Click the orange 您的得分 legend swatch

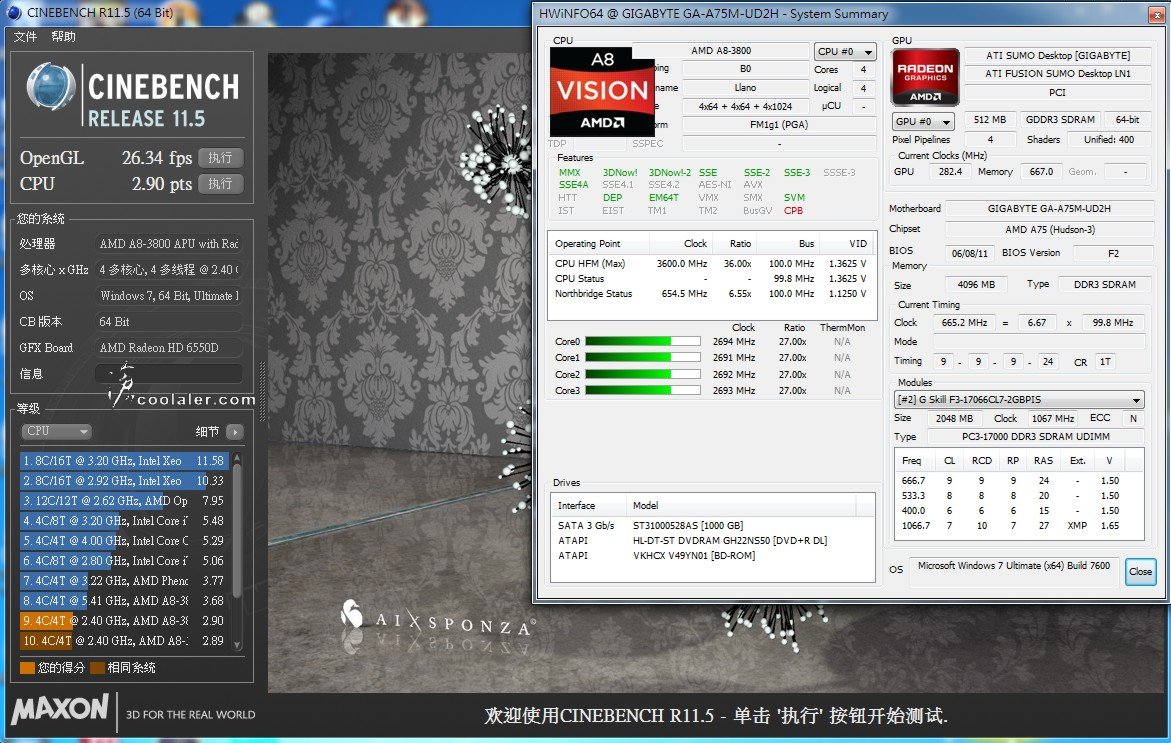tap(28, 668)
